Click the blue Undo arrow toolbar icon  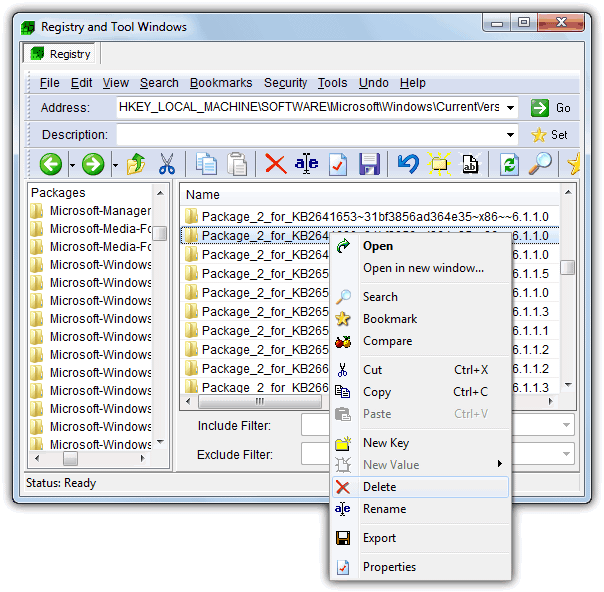point(408,164)
